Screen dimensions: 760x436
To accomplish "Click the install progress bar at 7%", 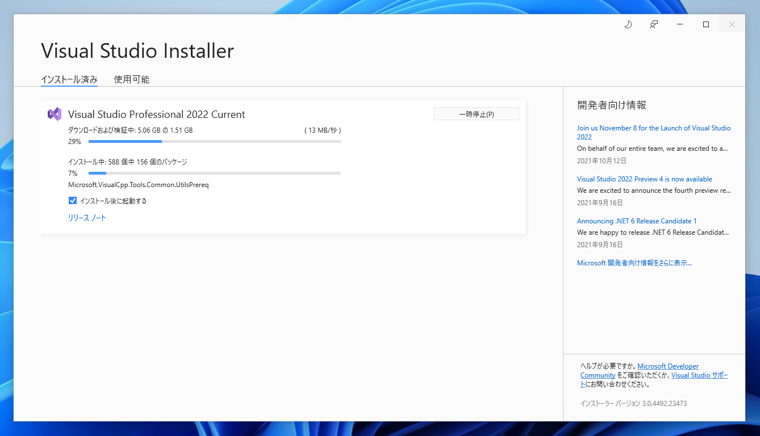I will 214,173.
